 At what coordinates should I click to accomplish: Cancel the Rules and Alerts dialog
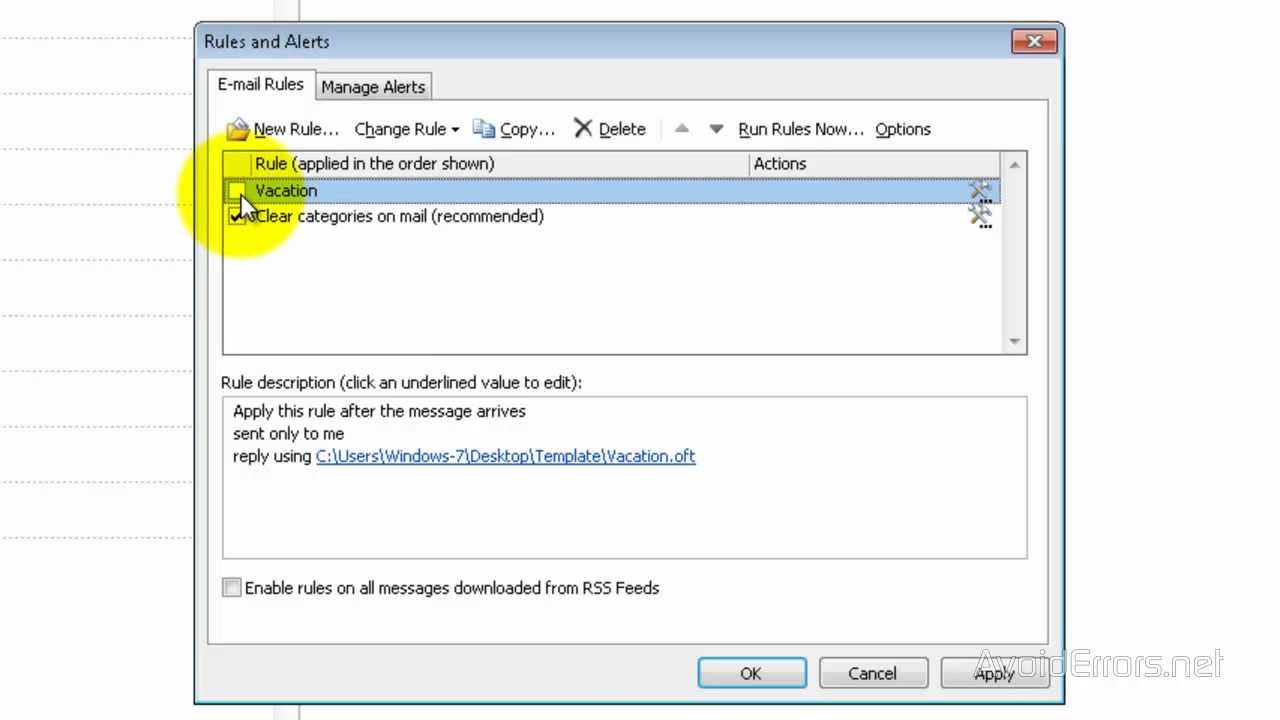point(872,673)
